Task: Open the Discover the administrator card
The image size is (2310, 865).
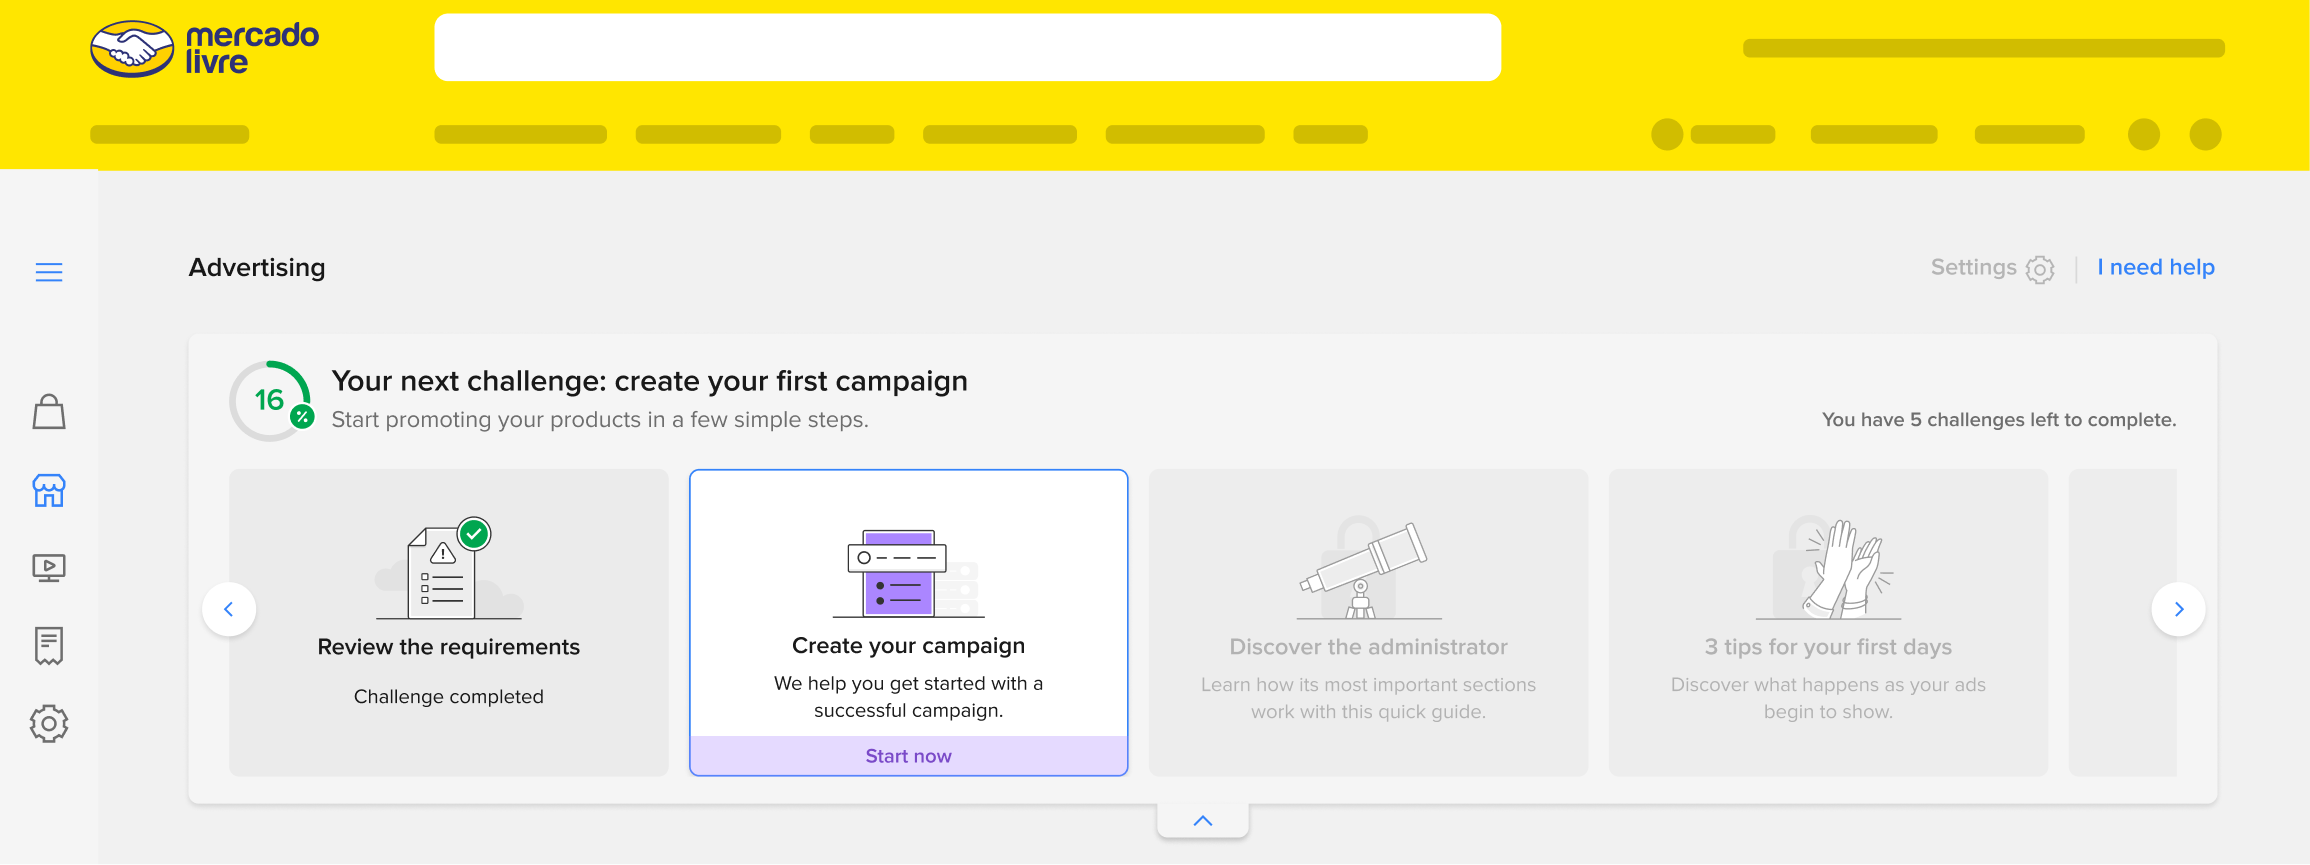Action: 1368,622
